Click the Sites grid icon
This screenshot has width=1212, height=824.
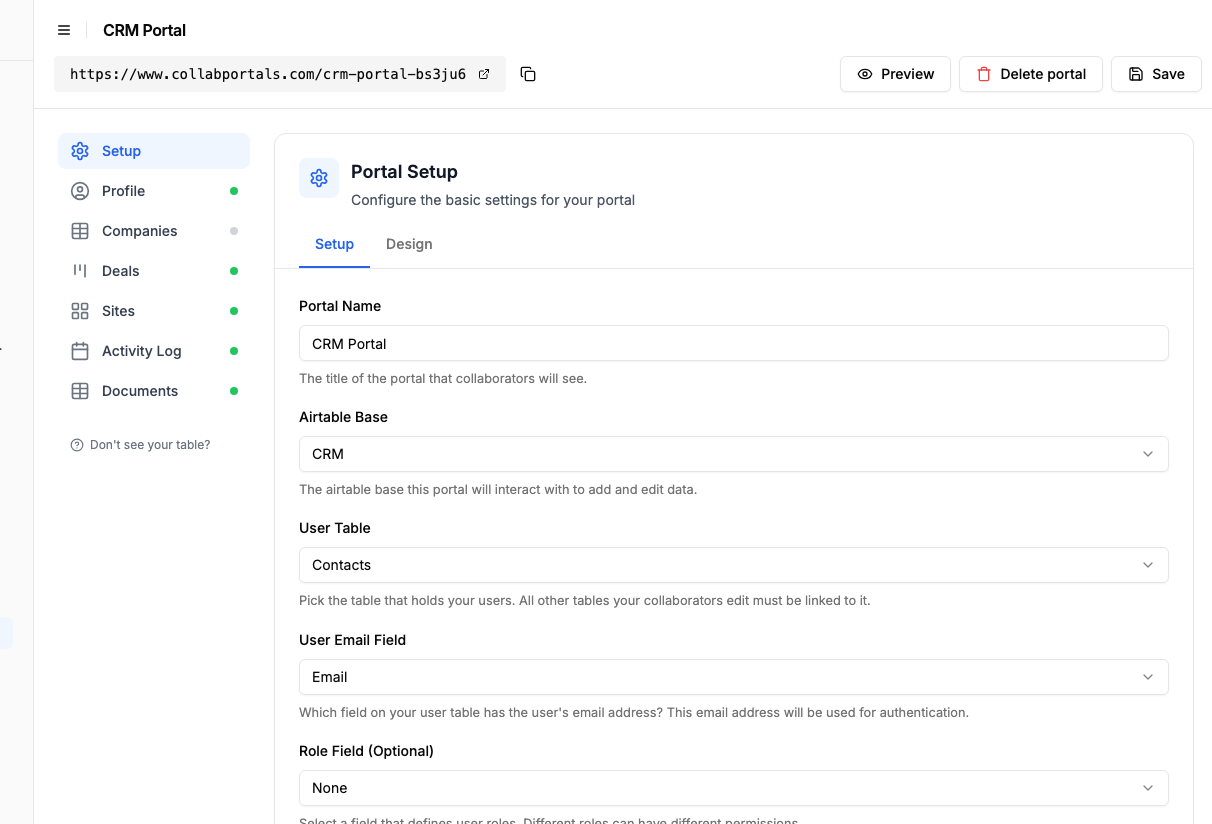tap(80, 311)
